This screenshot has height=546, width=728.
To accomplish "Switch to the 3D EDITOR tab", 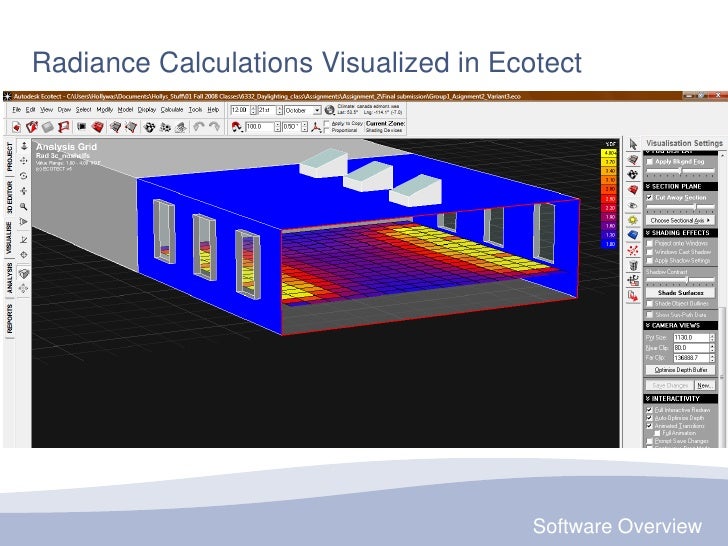I will [10, 197].
